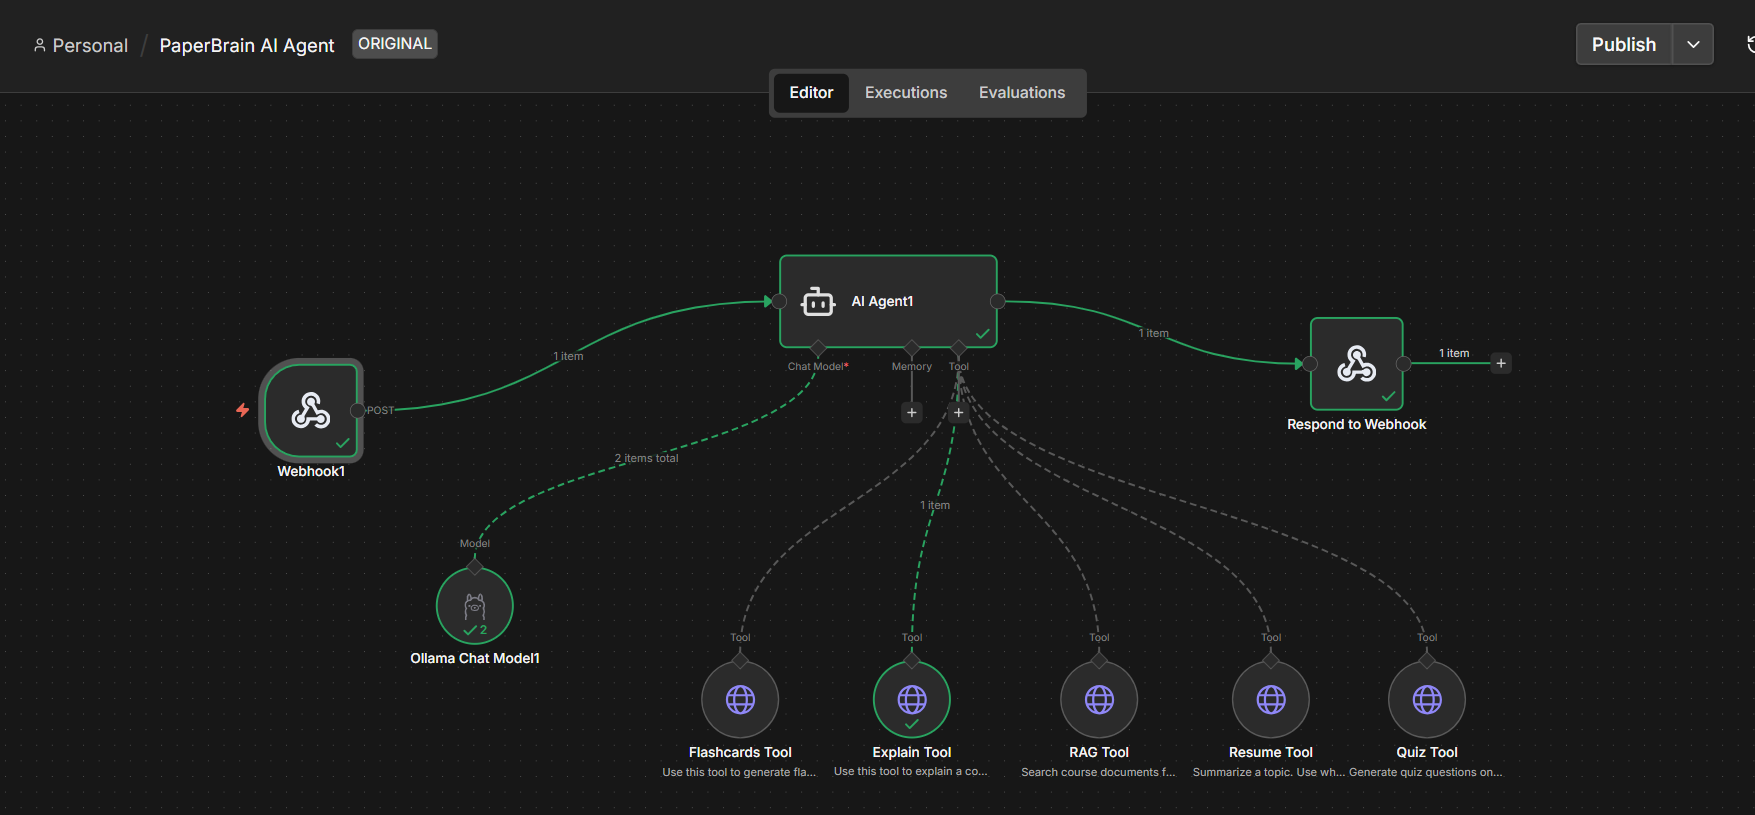Click the Ollama Chat Model1 label
This screenshot has height=815, width=1755.
click(475, 658)
